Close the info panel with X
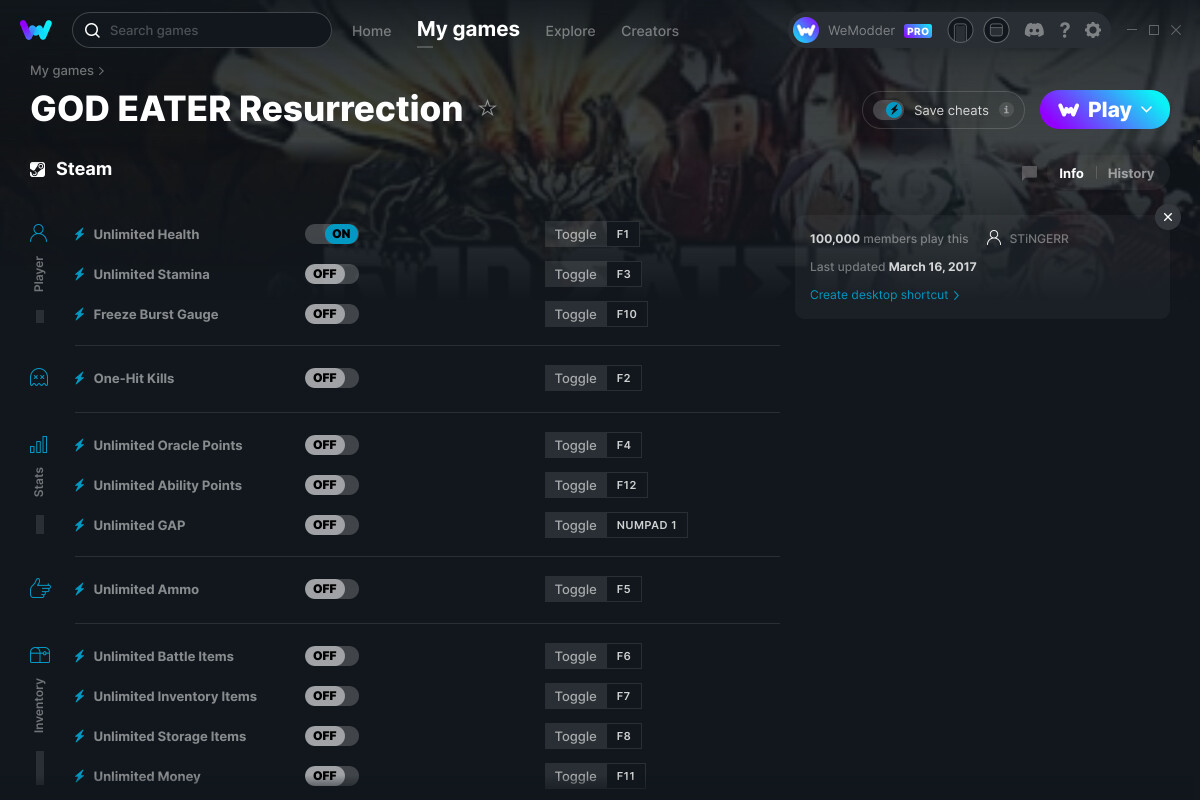Image resolution: width=1200 pixels, height=800 pixels. pos(1168,217)
